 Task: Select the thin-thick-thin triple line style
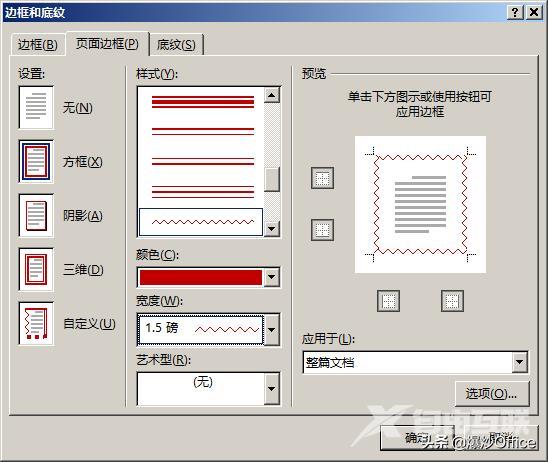click(x=203, y=192)
